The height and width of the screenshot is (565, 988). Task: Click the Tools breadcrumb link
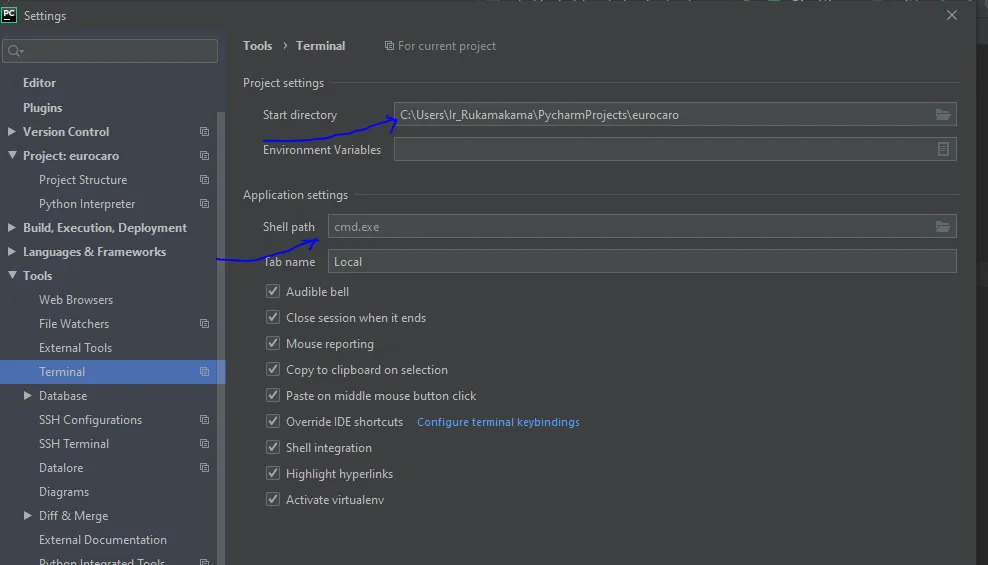257,46
